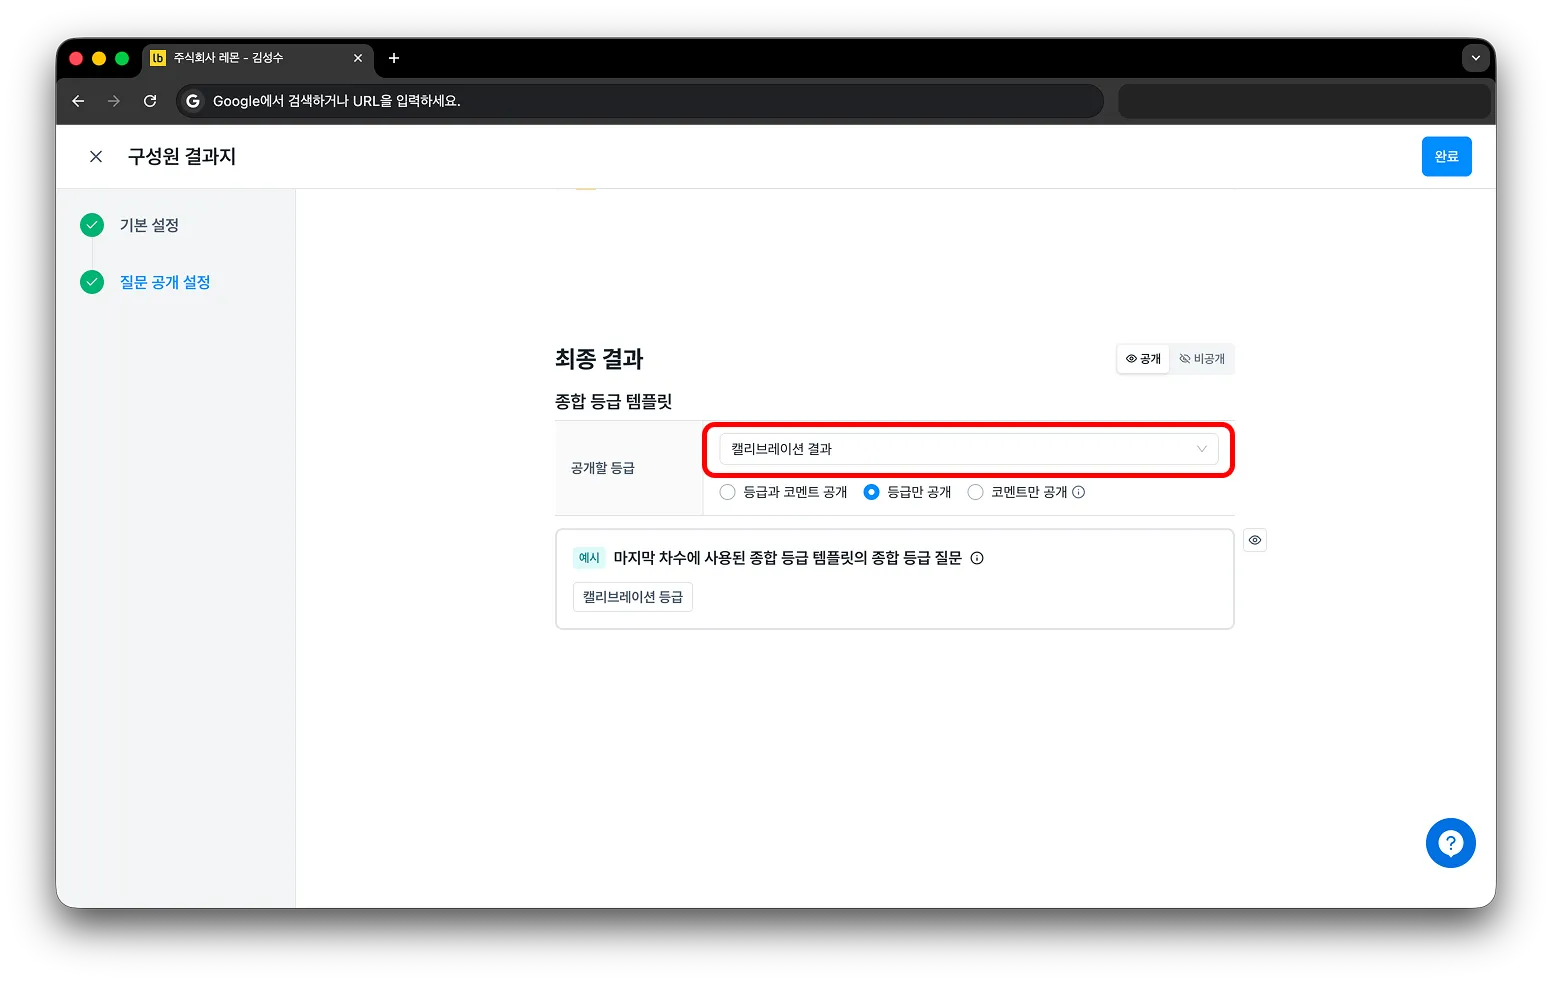The image size is (1552, 982).
Task: Click the browser forward arrow
Action: click(114, 101)
